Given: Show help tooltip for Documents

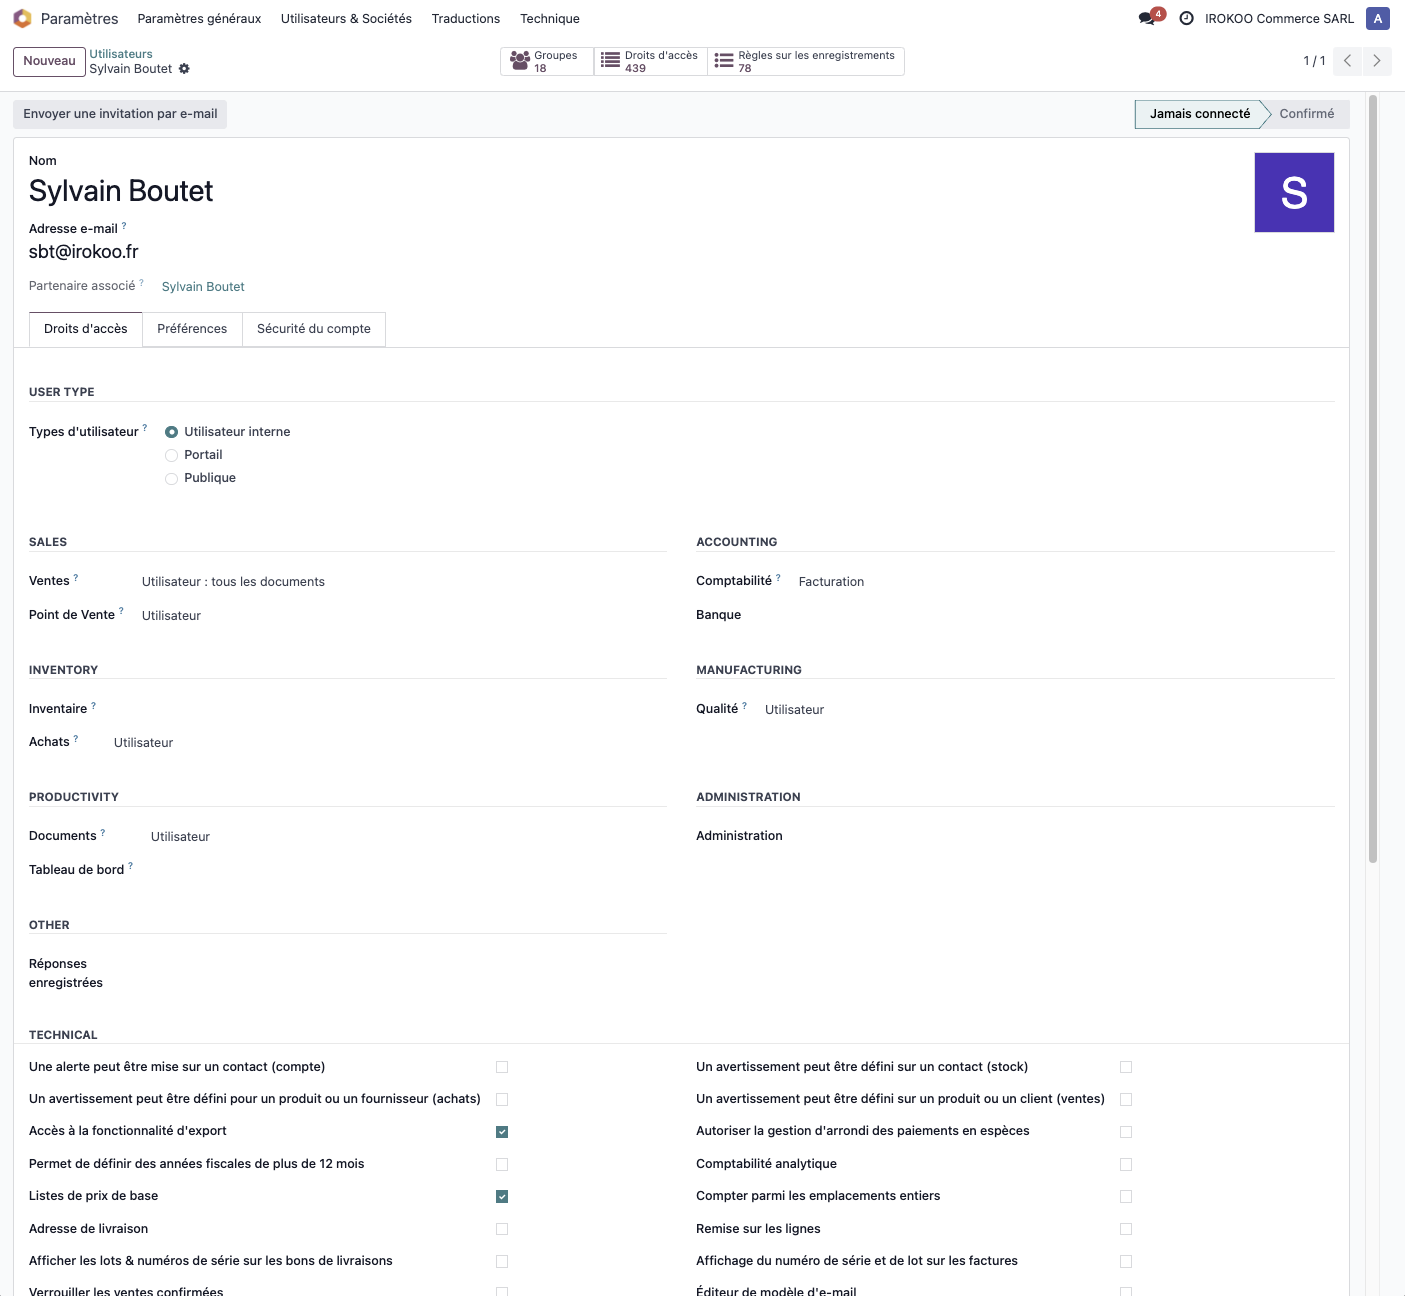Looking at the screenshot, I should pyautogui.click(x=103, y=833).
